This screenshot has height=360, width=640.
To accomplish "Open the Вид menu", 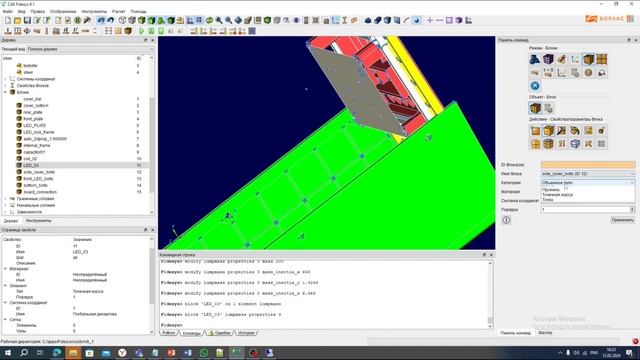I will coord(22,11).
